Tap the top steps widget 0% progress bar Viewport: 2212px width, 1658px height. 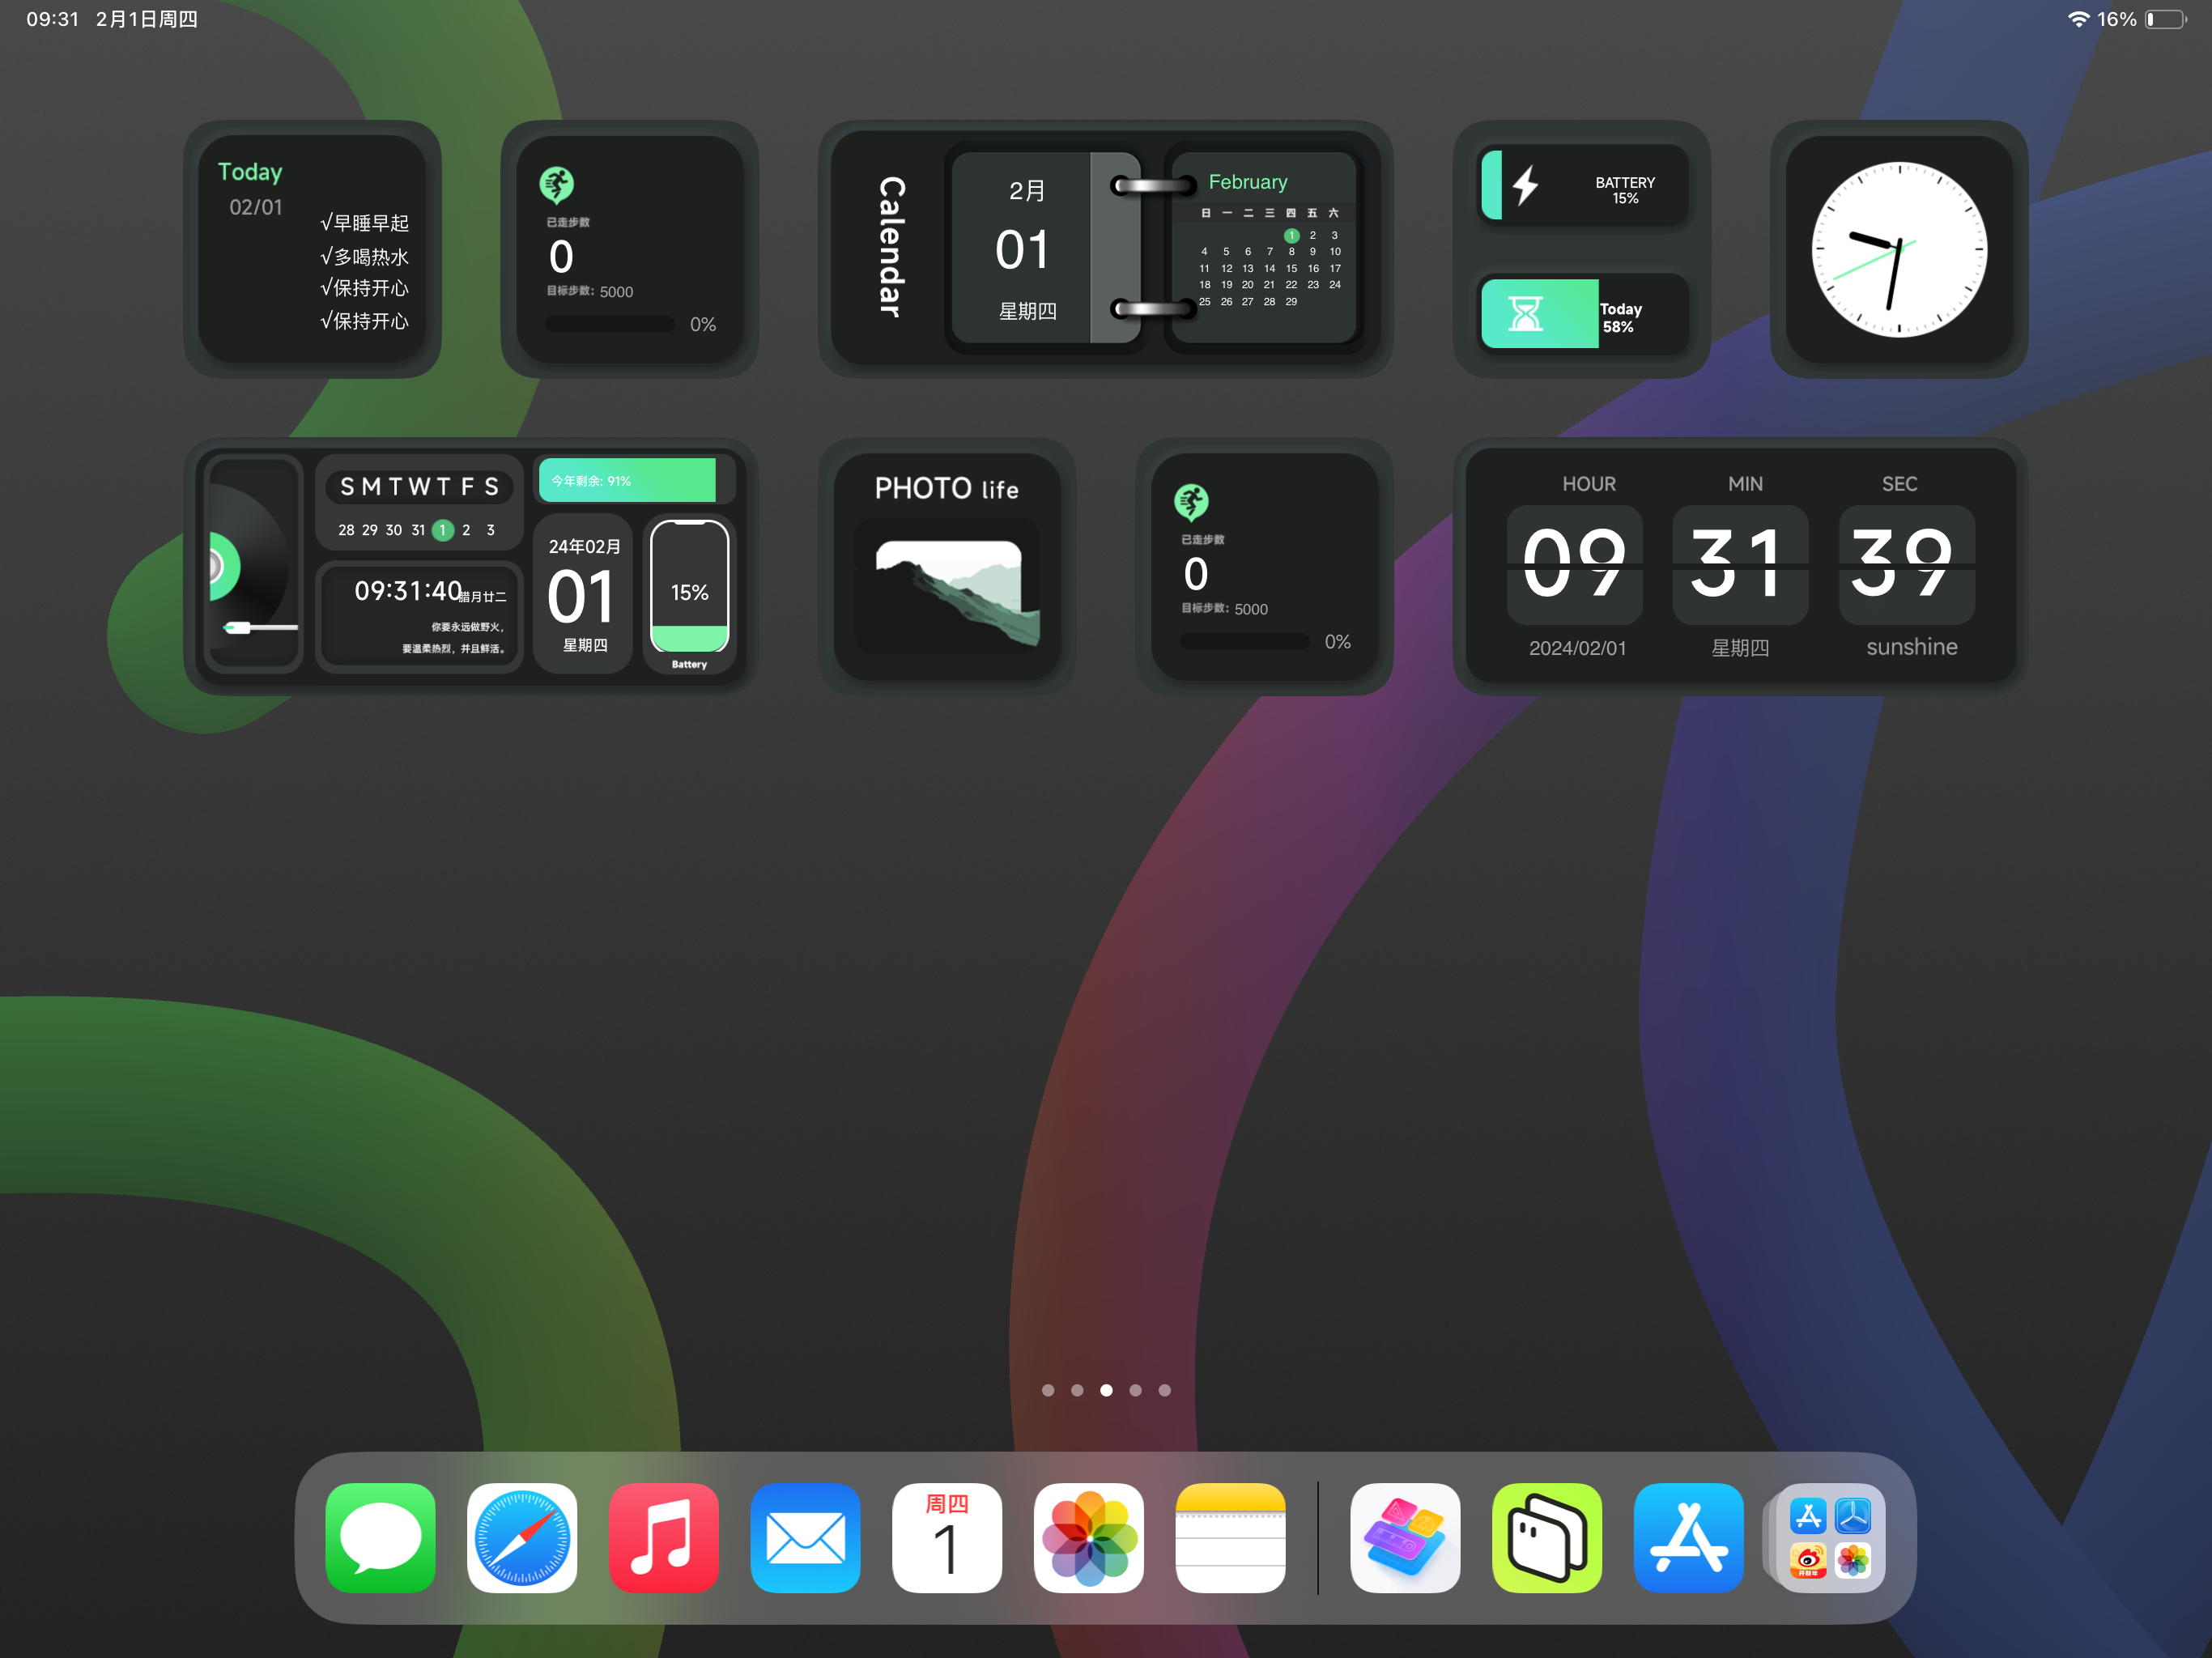(609, 324)
